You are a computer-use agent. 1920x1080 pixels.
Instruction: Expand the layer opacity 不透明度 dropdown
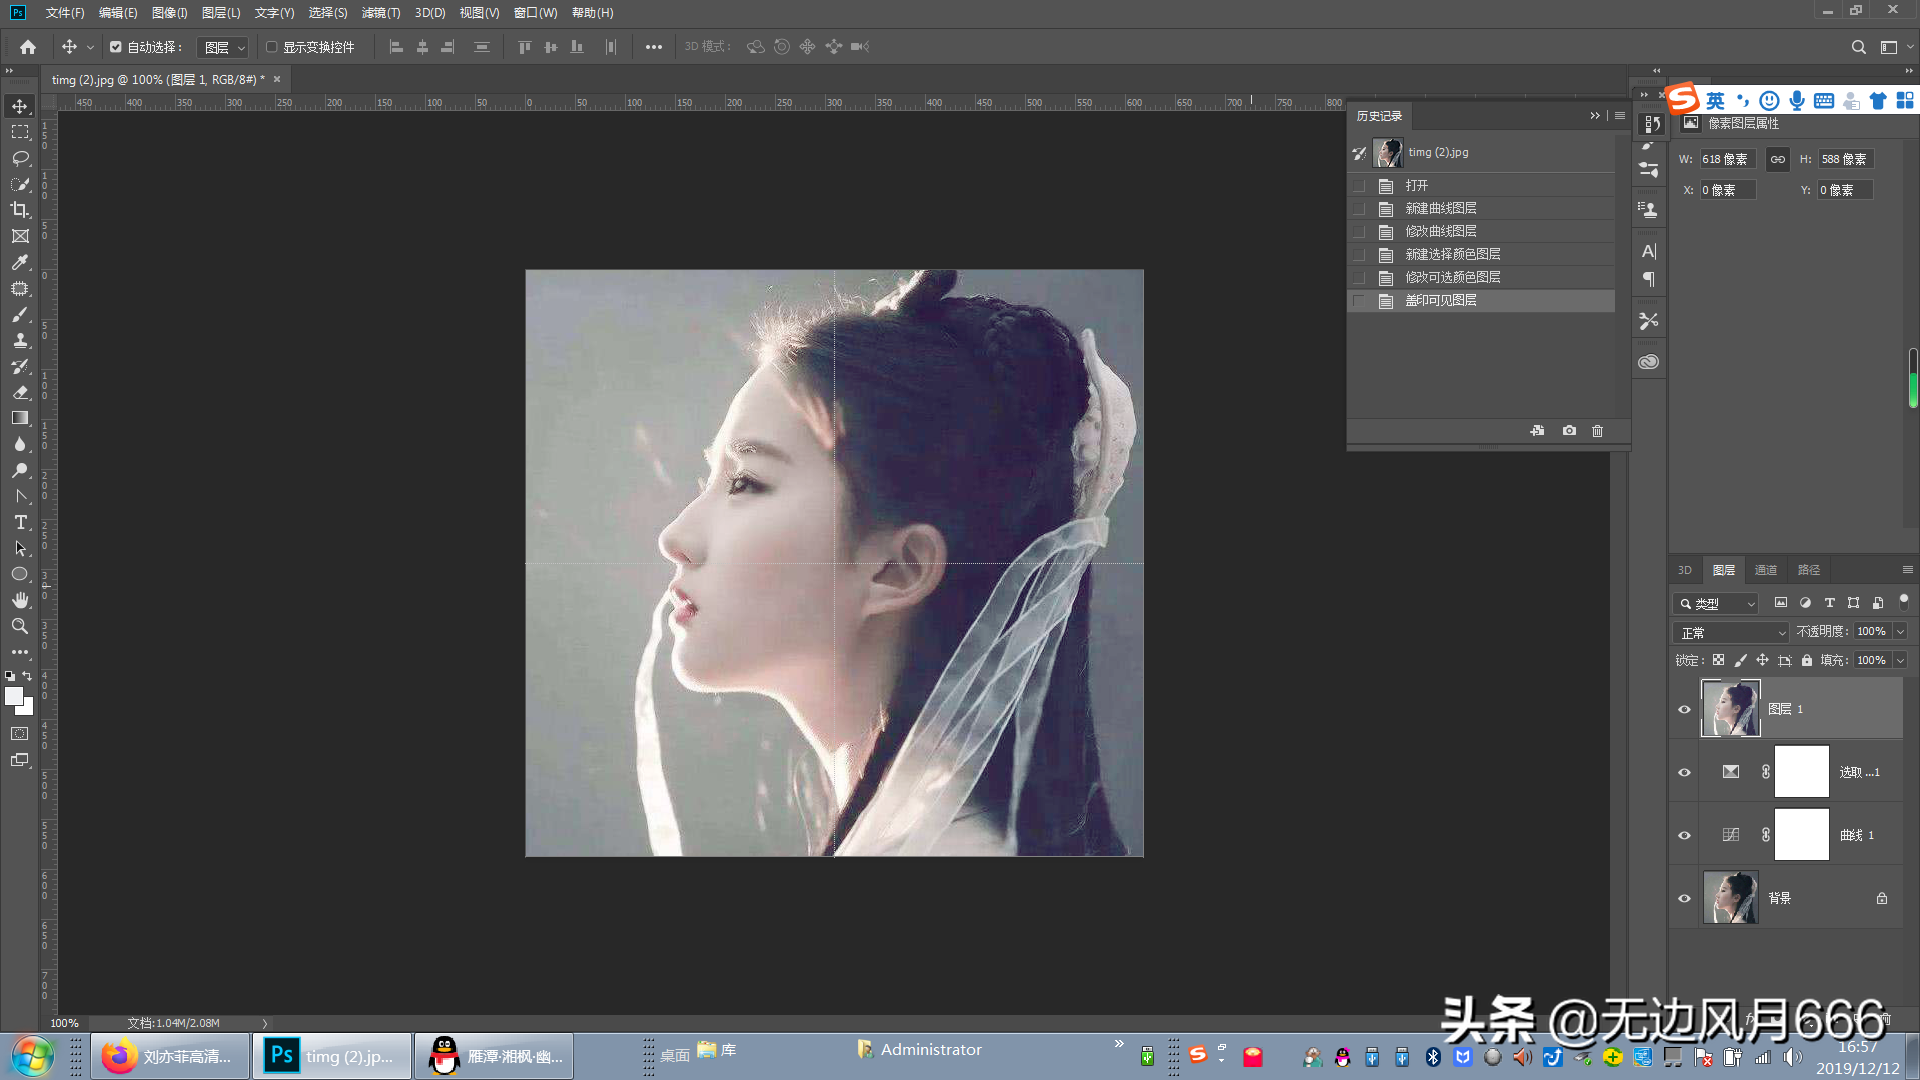click(x=1900, y=632)
